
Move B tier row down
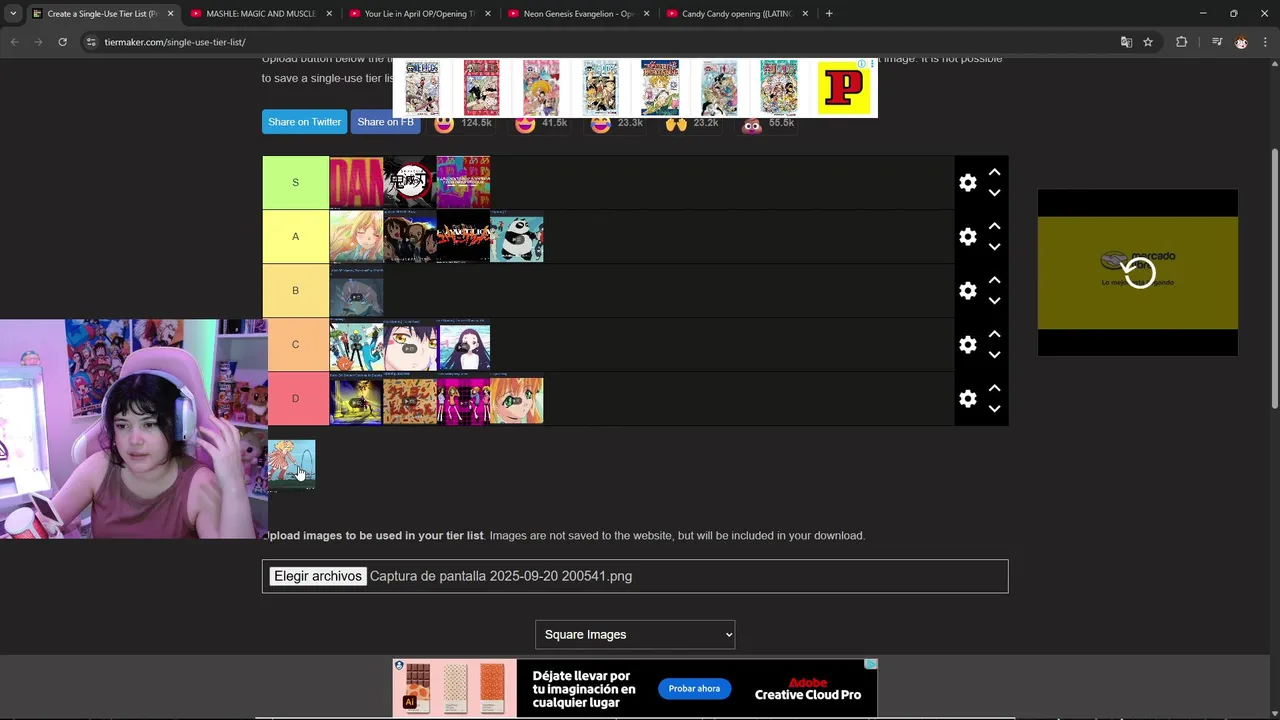pyautogui.click(x=994, y=301)
